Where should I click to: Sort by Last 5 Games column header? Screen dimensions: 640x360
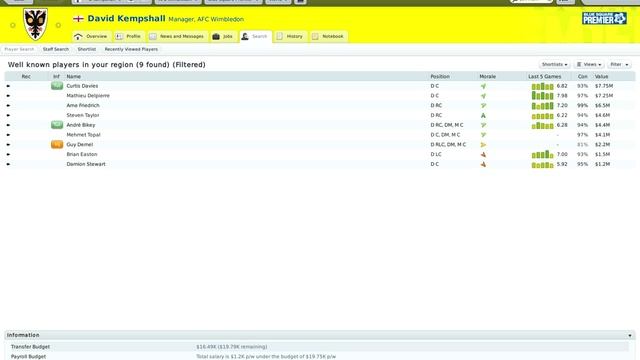(x=544, y=77)
